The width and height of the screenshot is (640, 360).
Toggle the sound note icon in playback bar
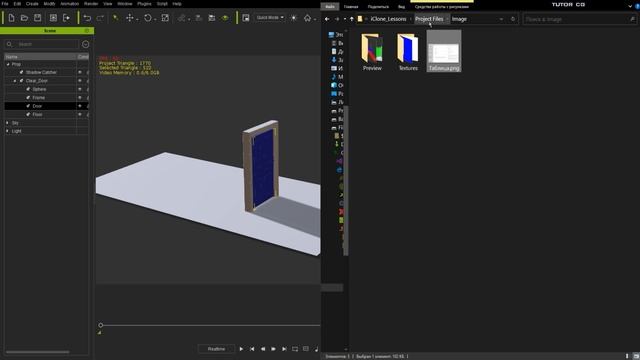point(316,349)
